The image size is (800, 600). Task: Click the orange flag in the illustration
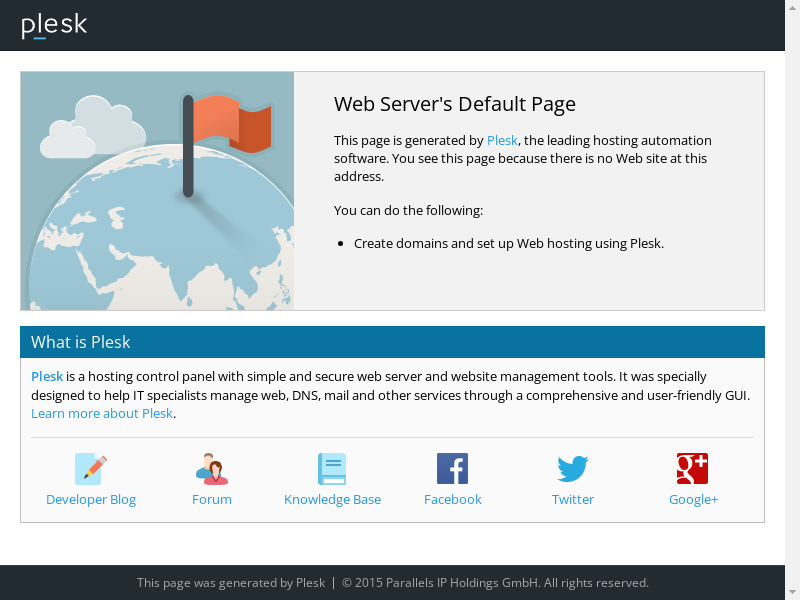tap(231, 123)
